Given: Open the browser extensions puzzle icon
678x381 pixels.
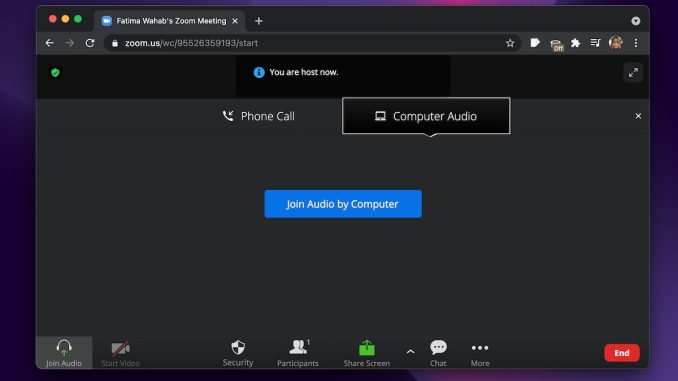Looking at the screenshot, I should click(576, 43).
